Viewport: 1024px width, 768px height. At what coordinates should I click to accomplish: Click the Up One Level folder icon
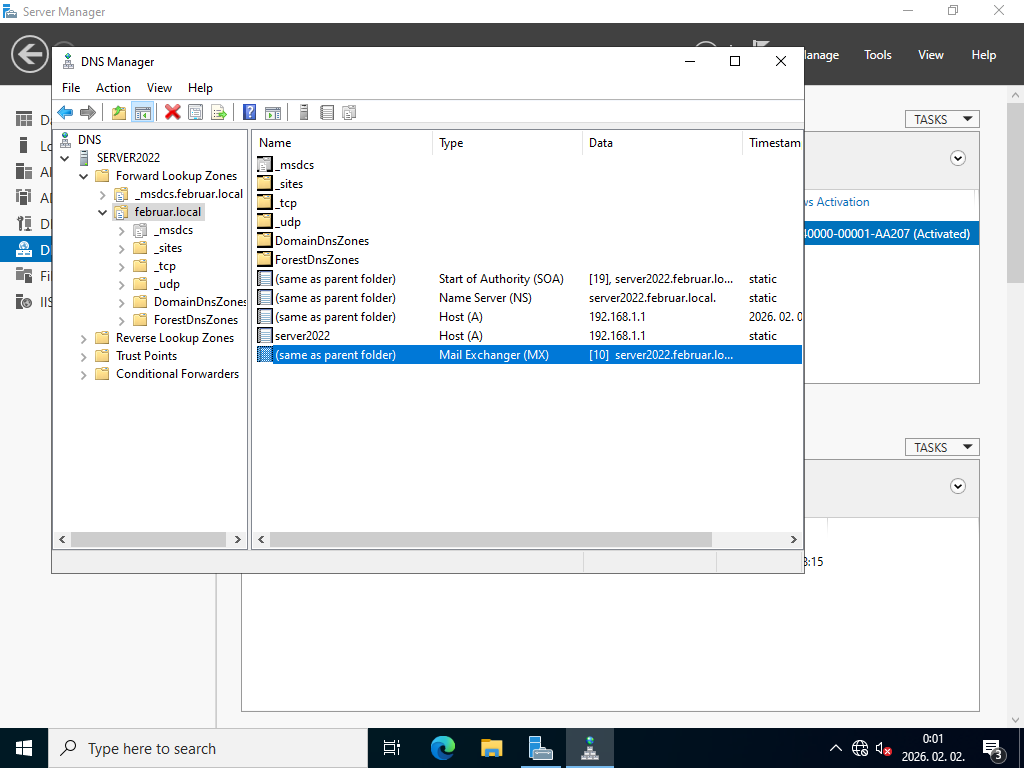(119, 112)
